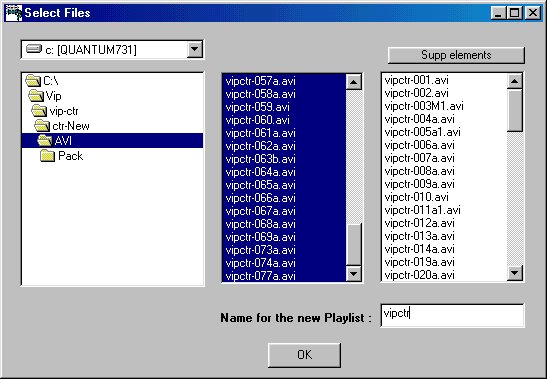Click the Supp elements button
This screenshot has height=379, width=547.
pyautogui.click(x=456, y=55)
